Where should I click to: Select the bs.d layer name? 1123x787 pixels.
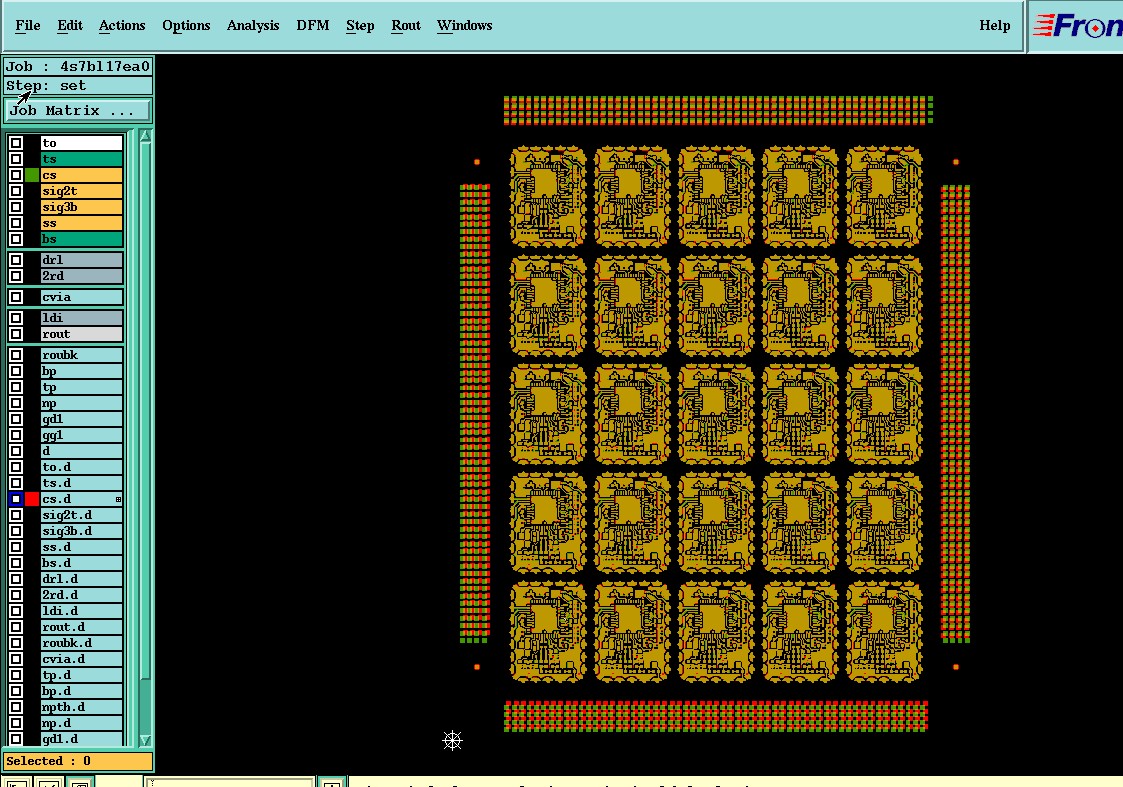point(82,563)
